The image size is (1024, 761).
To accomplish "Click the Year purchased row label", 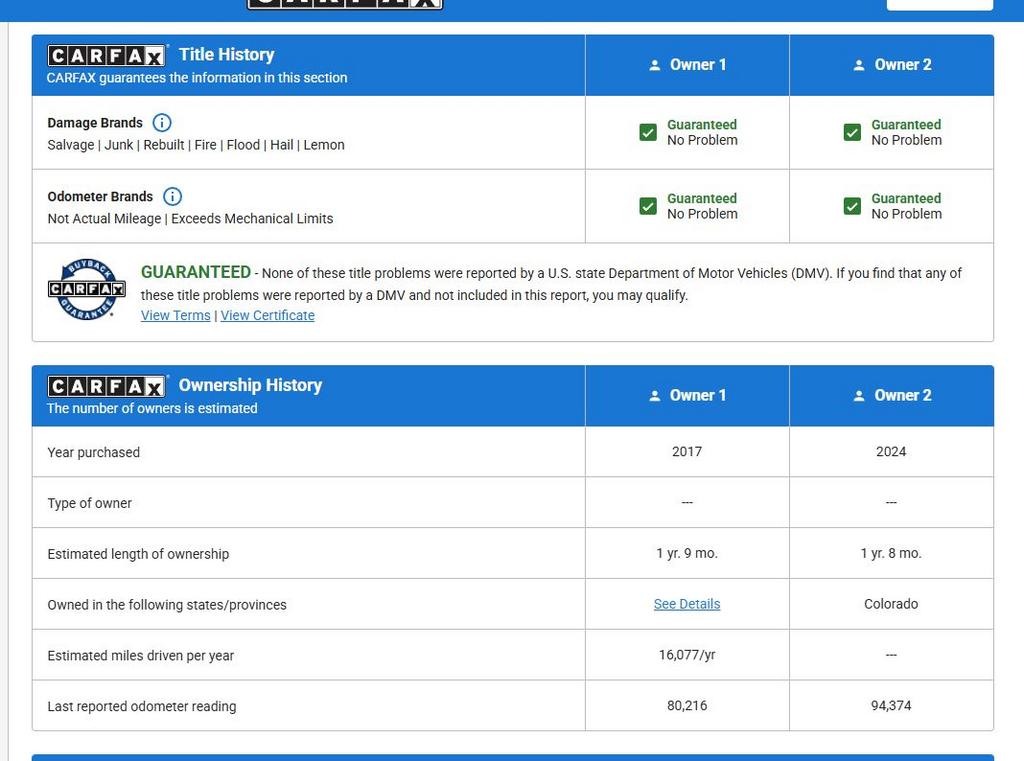I will (x=93, y=452).
